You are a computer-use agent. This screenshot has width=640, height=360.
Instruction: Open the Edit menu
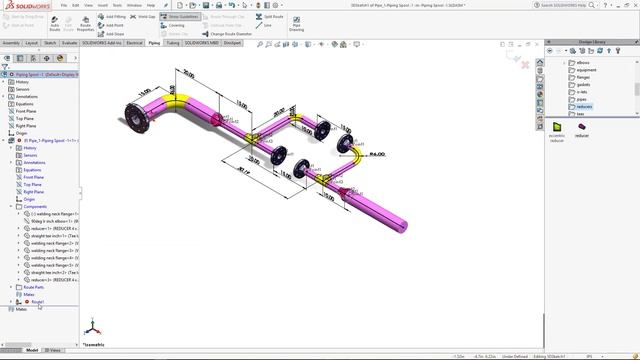coord(76,6)
